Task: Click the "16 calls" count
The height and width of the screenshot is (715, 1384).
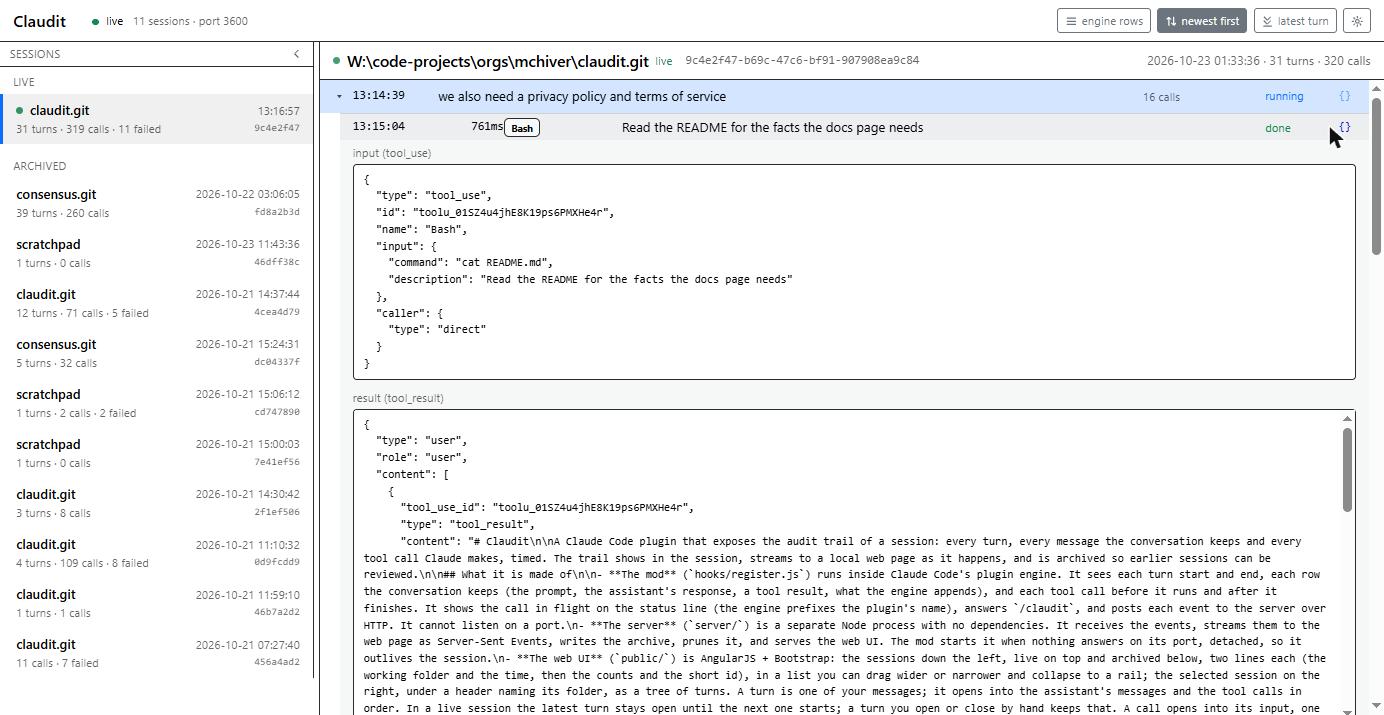Action: point(1161,97)
